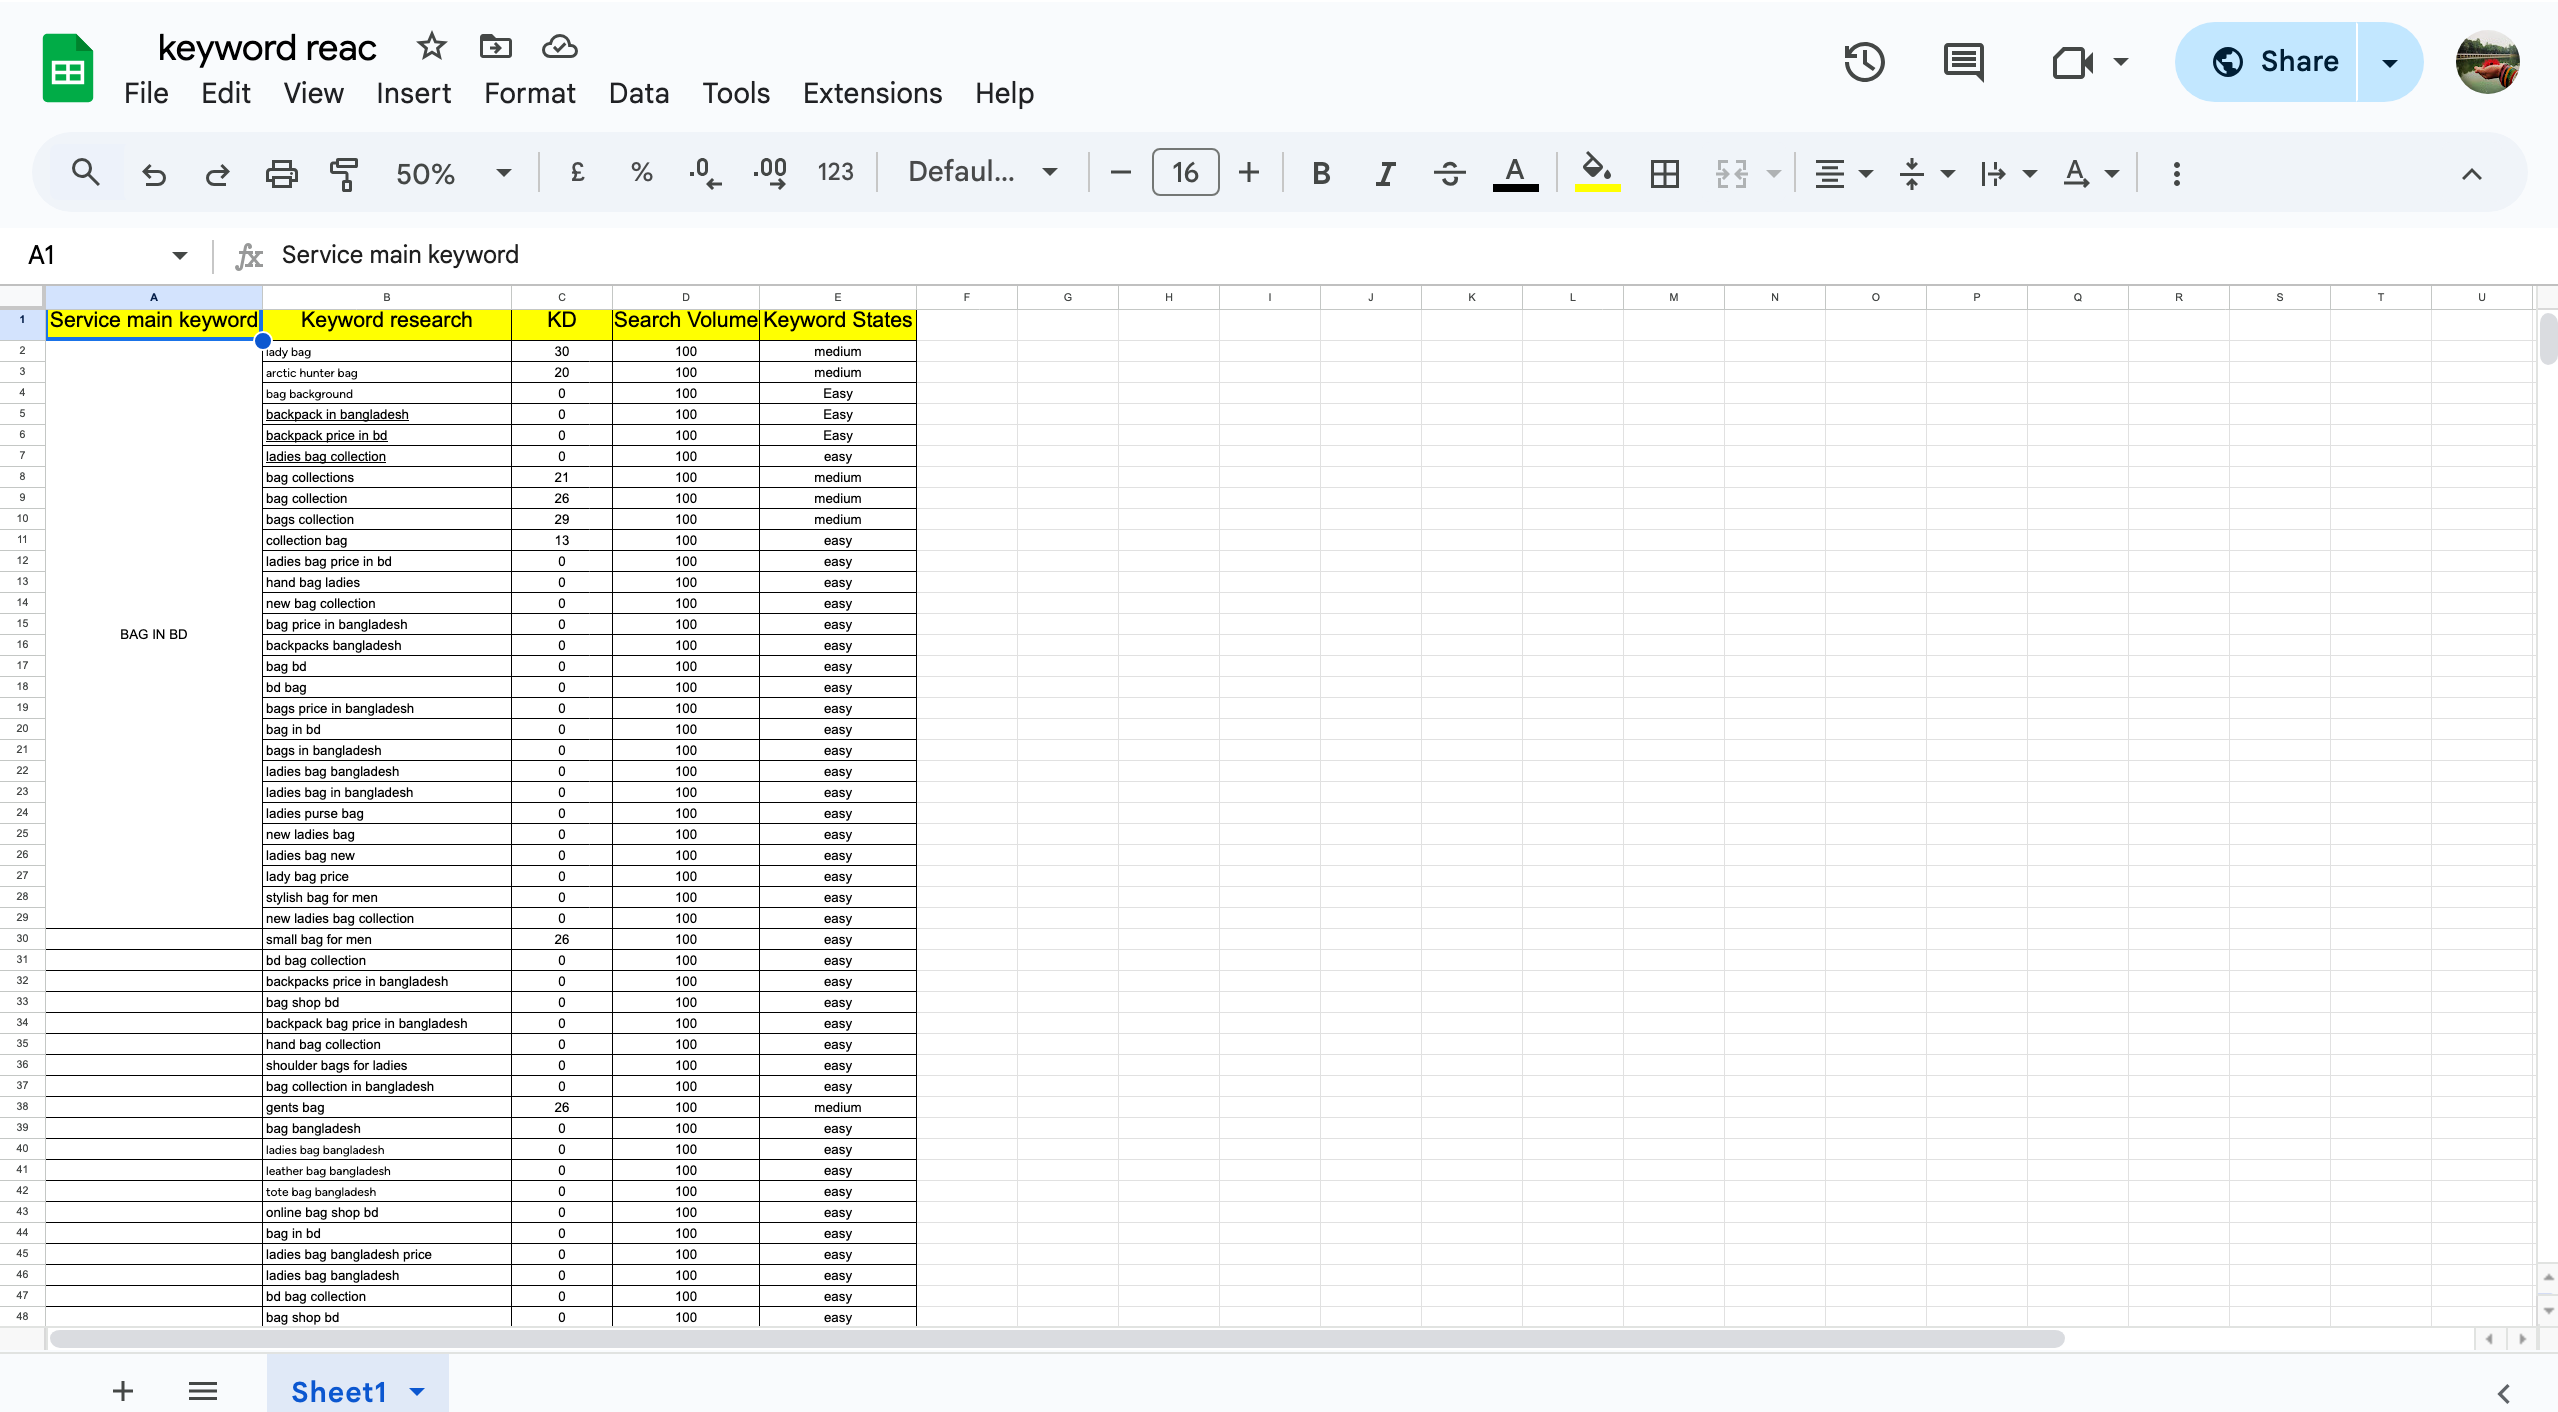This screenshot has width=2558, height=1412.
Task: Add a new sheet
Action: [122, 1390]
